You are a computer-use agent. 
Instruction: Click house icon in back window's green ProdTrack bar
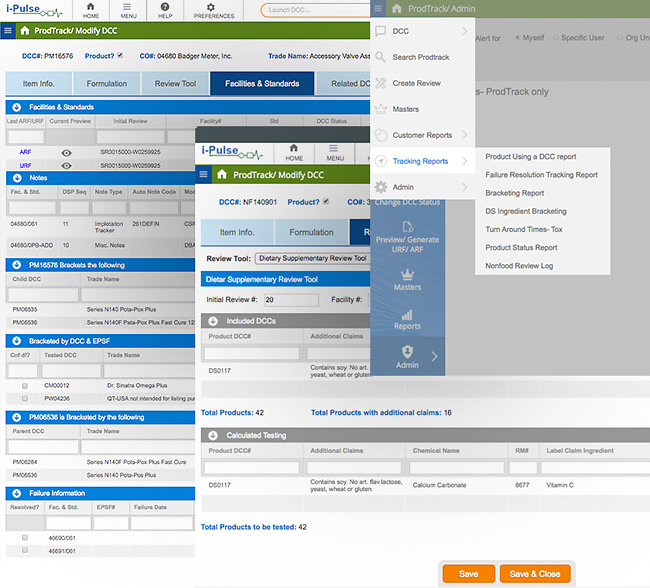point(25,30)
